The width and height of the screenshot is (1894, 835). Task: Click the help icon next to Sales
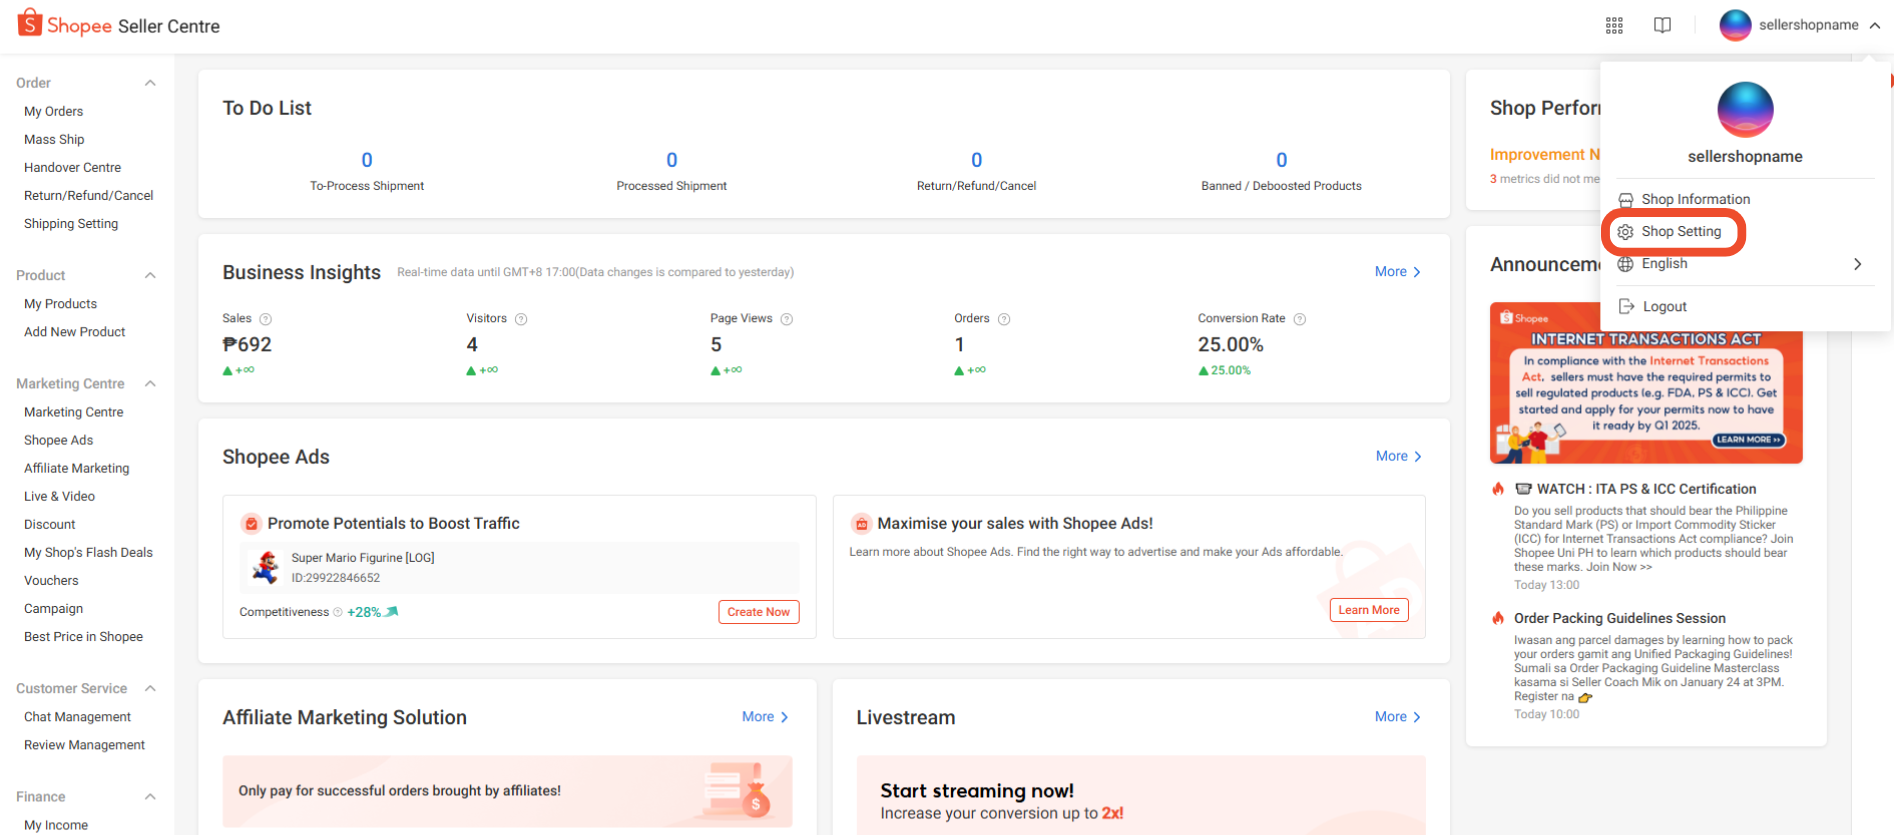(x=266, y=319)
